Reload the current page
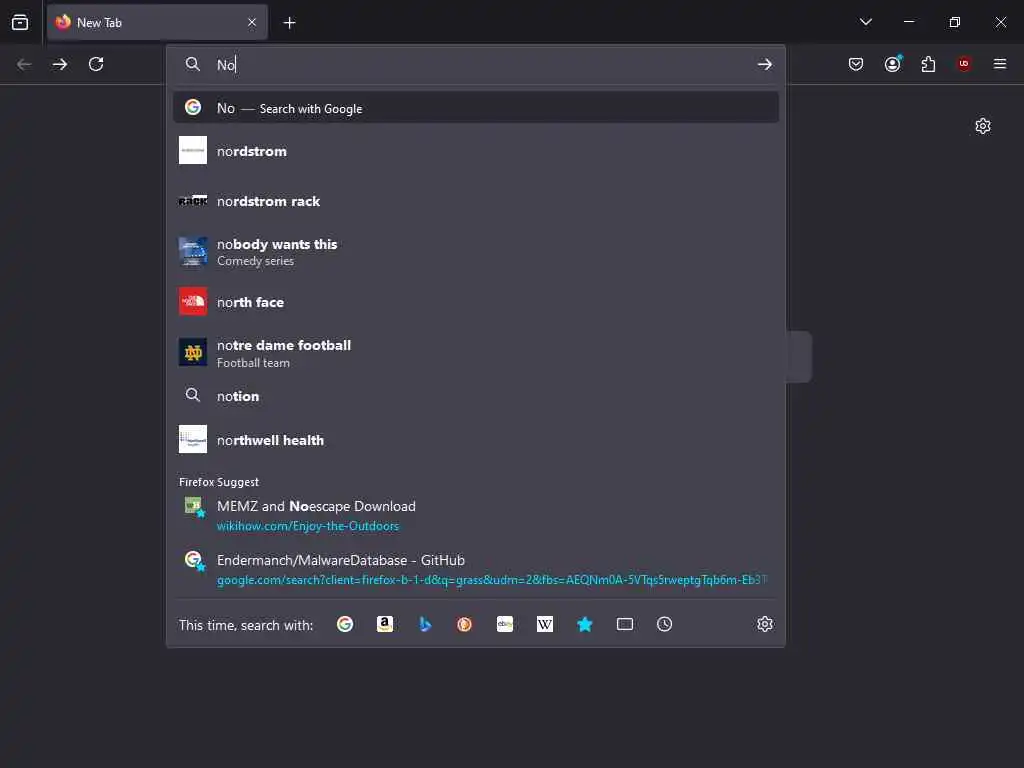 click(x=96, y=64)
